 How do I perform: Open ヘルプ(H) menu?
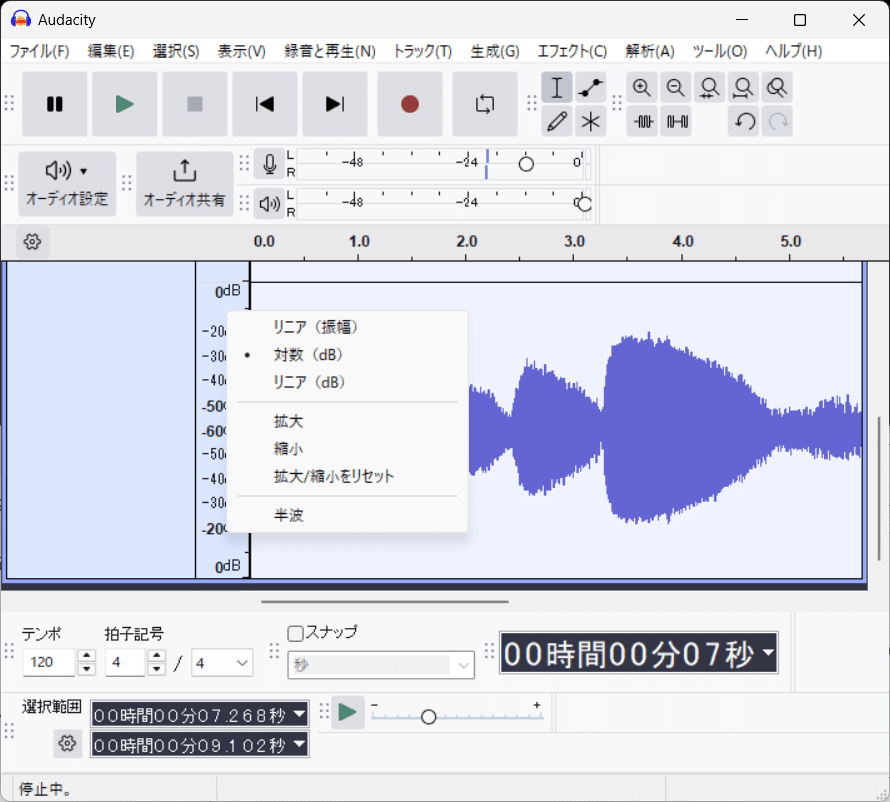tap(794, 51)
